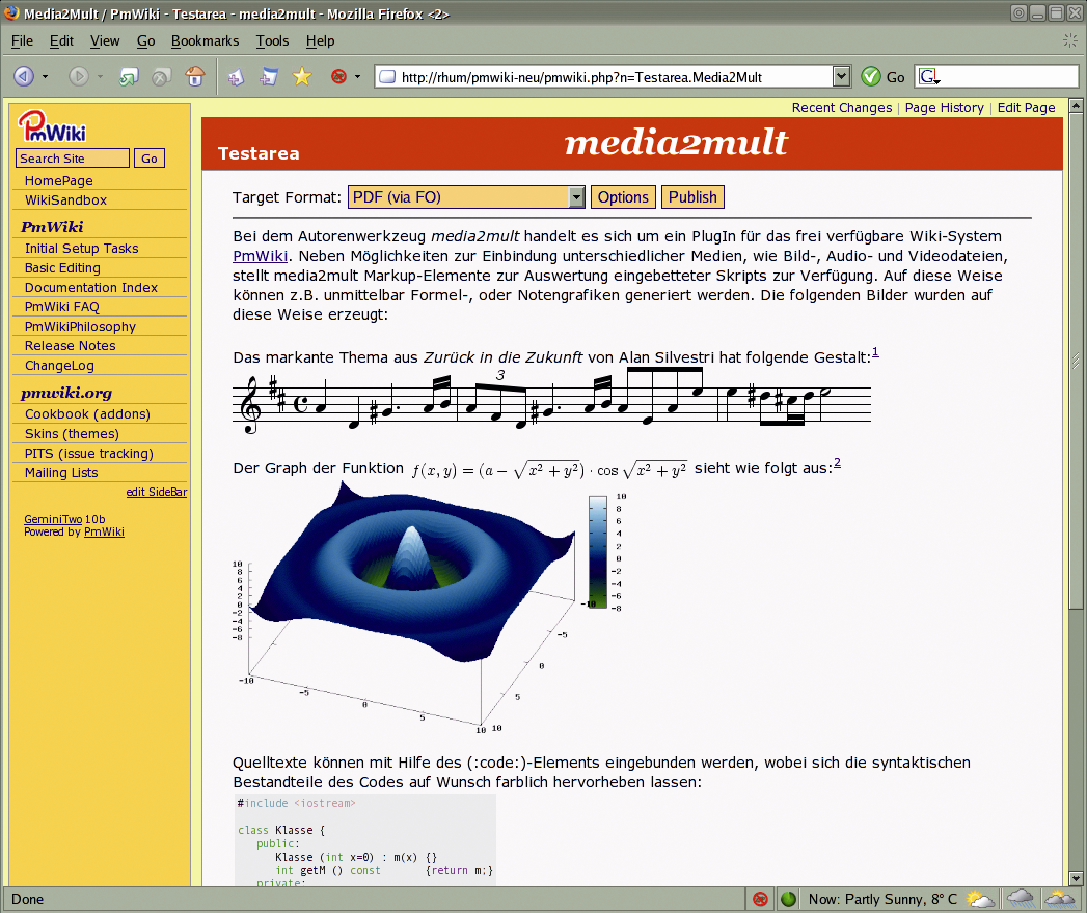Viewport: 1087px width, 913px height.
Task: Open the Go menu
Action: [146, 41]
